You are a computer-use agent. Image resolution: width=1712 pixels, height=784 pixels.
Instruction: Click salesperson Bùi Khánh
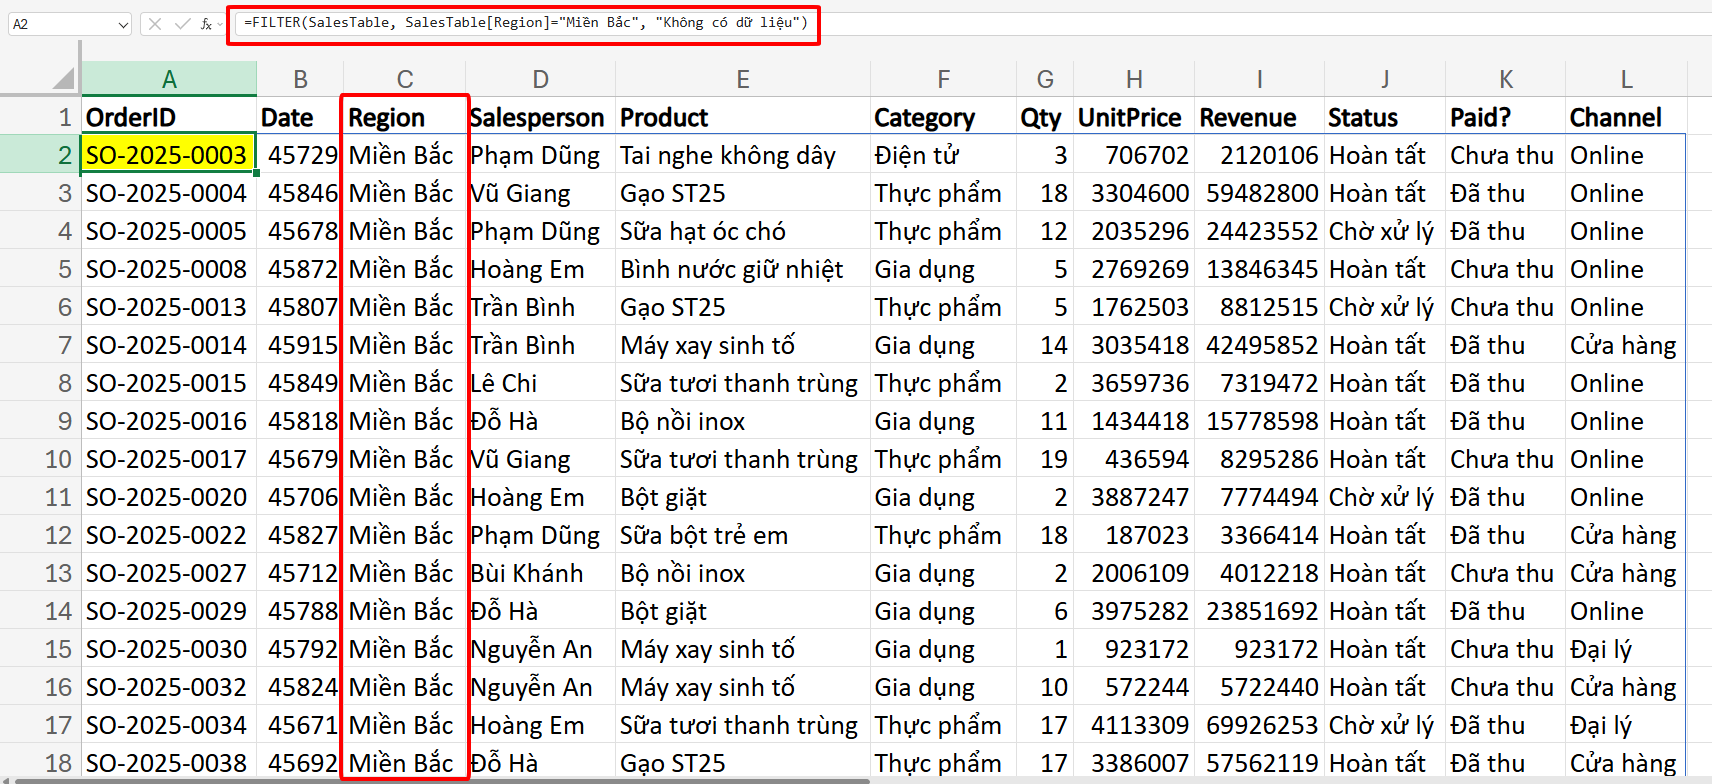point(541,573)
